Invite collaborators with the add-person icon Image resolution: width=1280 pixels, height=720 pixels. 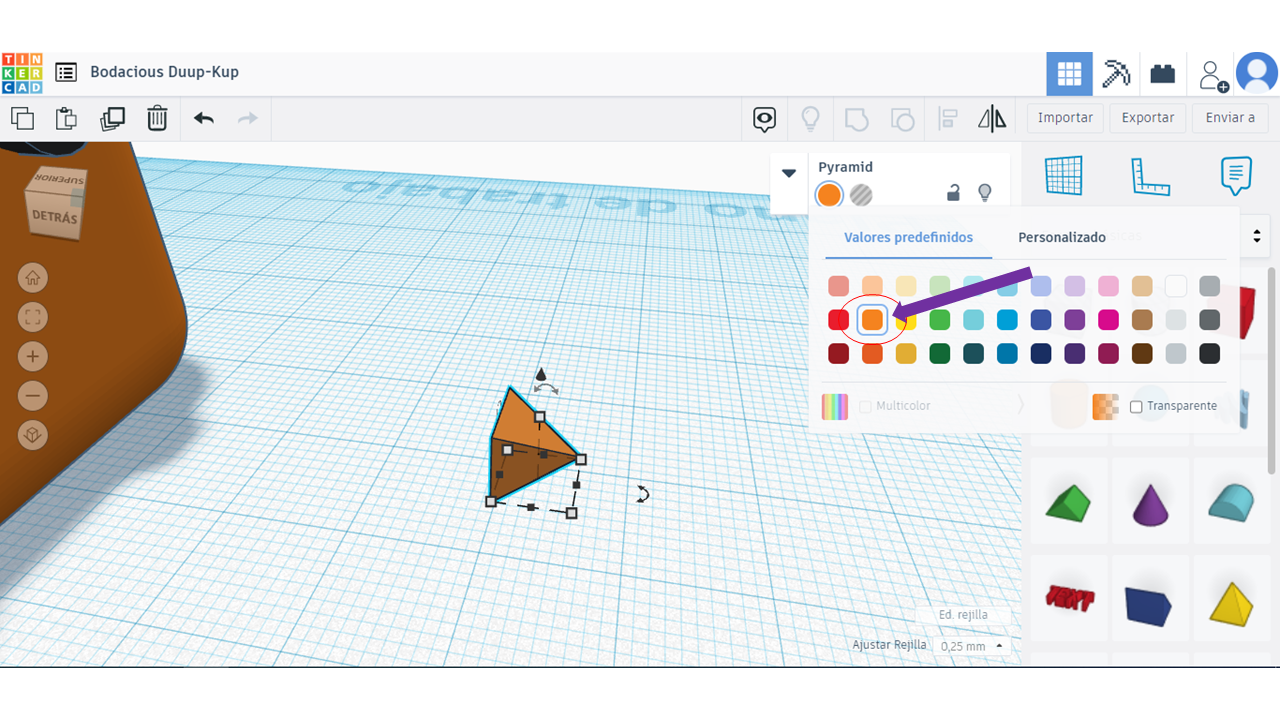coord(1213,74)
